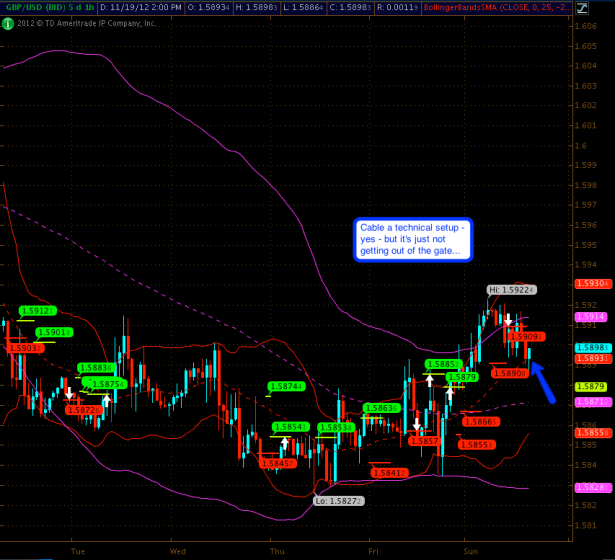Click the Lo: 1.5827 price bubble
Viewport: 615px width, 560px height.
coord(339,500)
